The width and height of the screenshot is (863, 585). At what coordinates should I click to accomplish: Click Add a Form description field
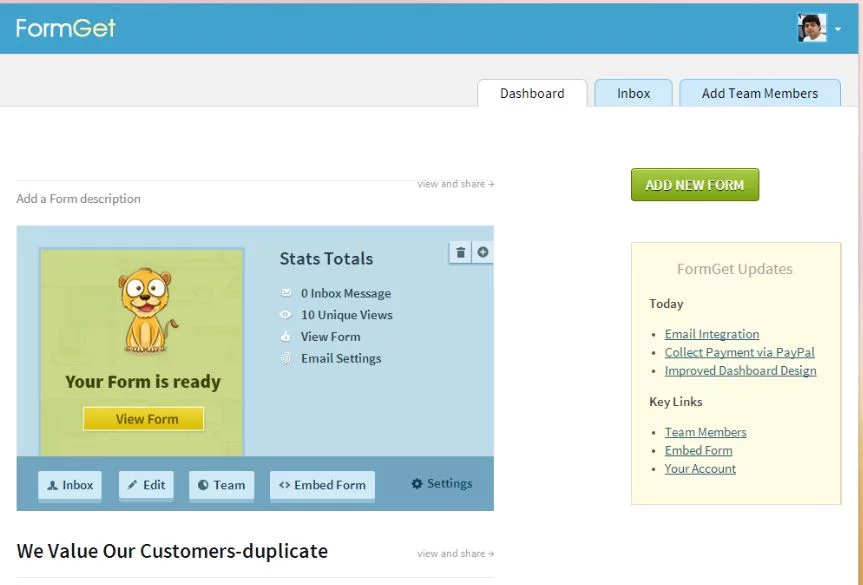click(79, 199)
